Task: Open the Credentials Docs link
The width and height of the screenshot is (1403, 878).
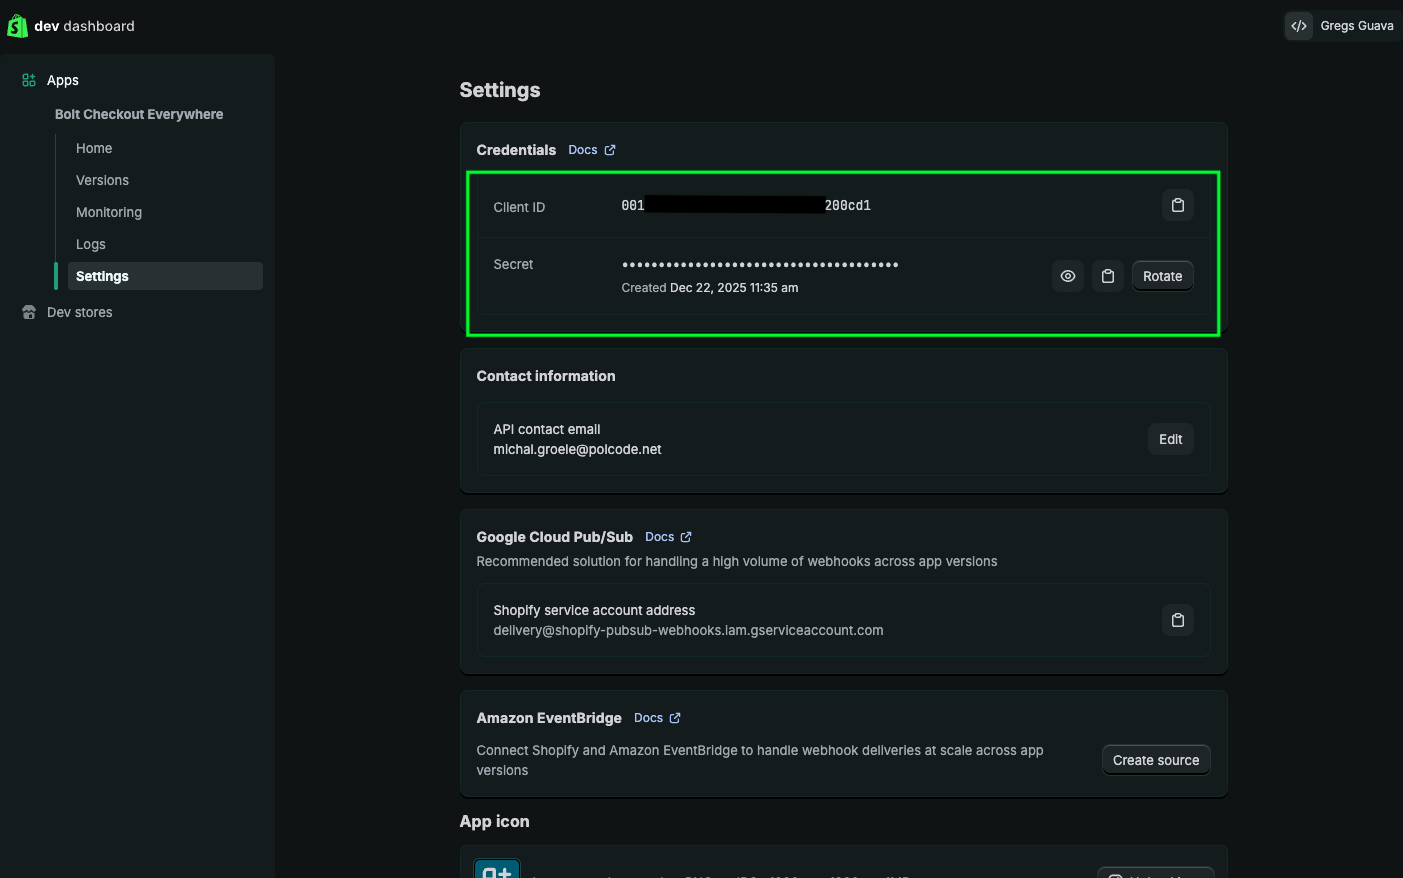Action: pyautogui.click(x=591, y=150)
